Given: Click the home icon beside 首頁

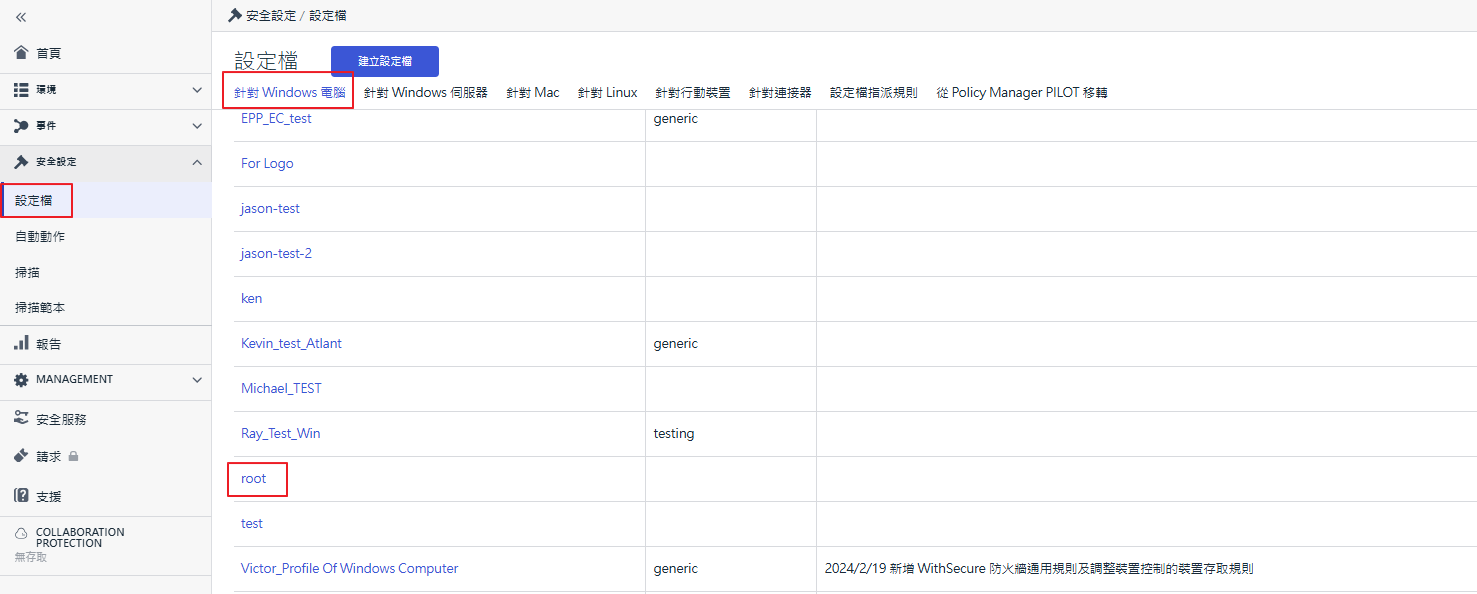Looking at the screenshot, I should point(22,53).
